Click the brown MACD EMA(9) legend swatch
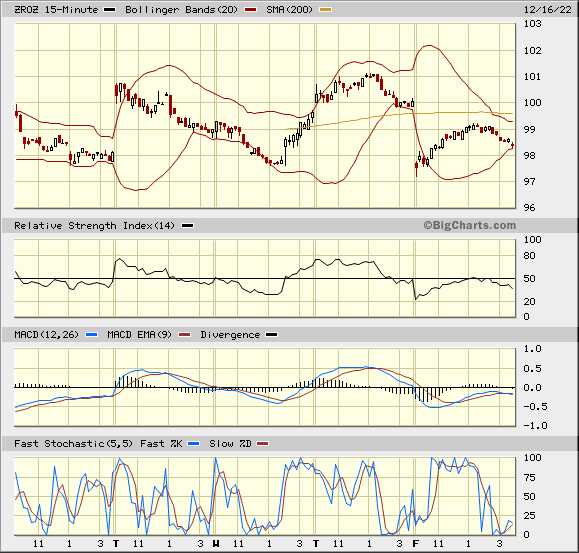The height and width of the screenshot is (553, 579). pyautogui.click(x=184, y=335)
